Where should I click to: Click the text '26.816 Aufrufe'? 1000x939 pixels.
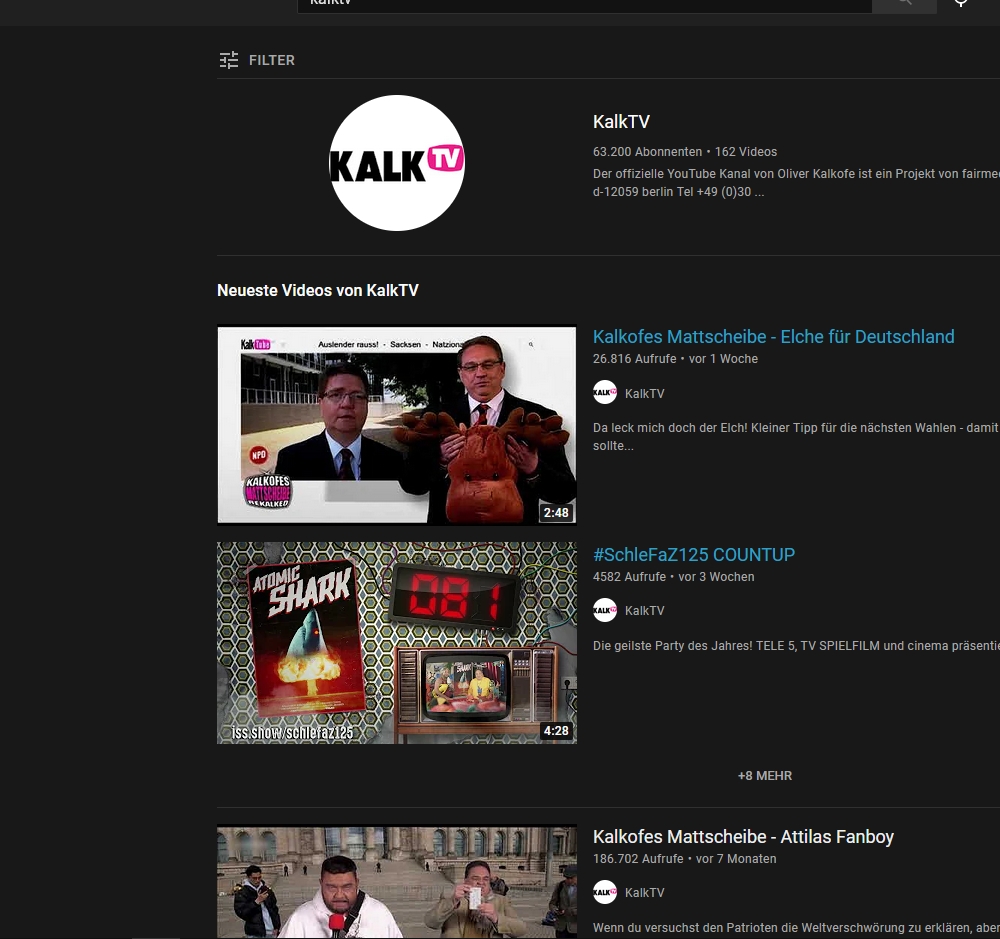[635, 359]
